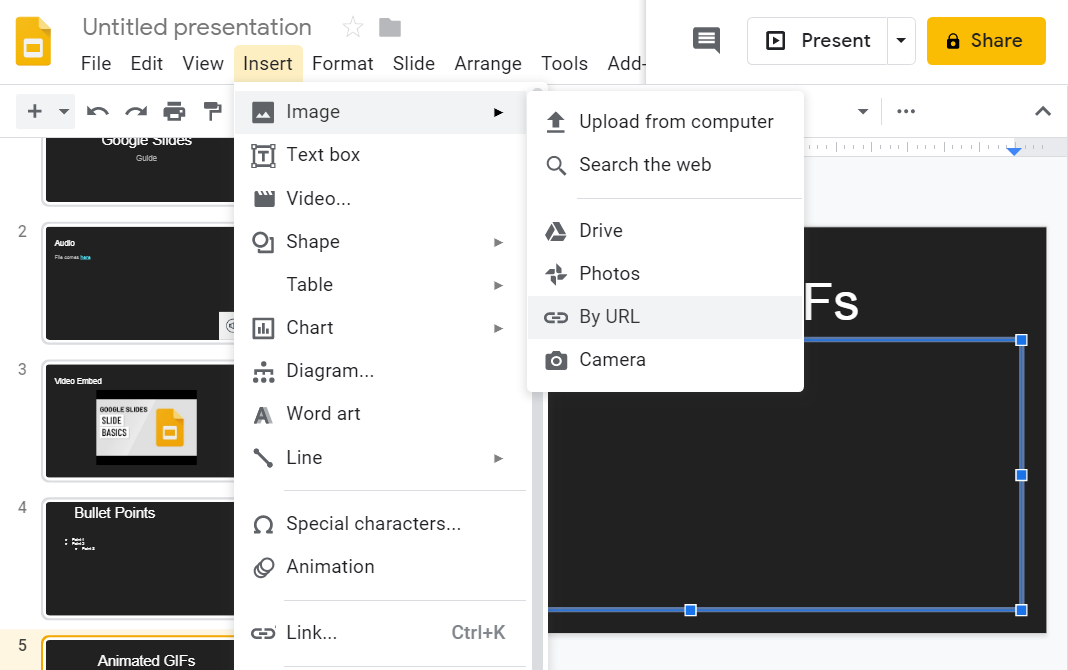Click the three-dot more options icon
The width and height of the screenshot is (1068, 670).
[906, 111]
